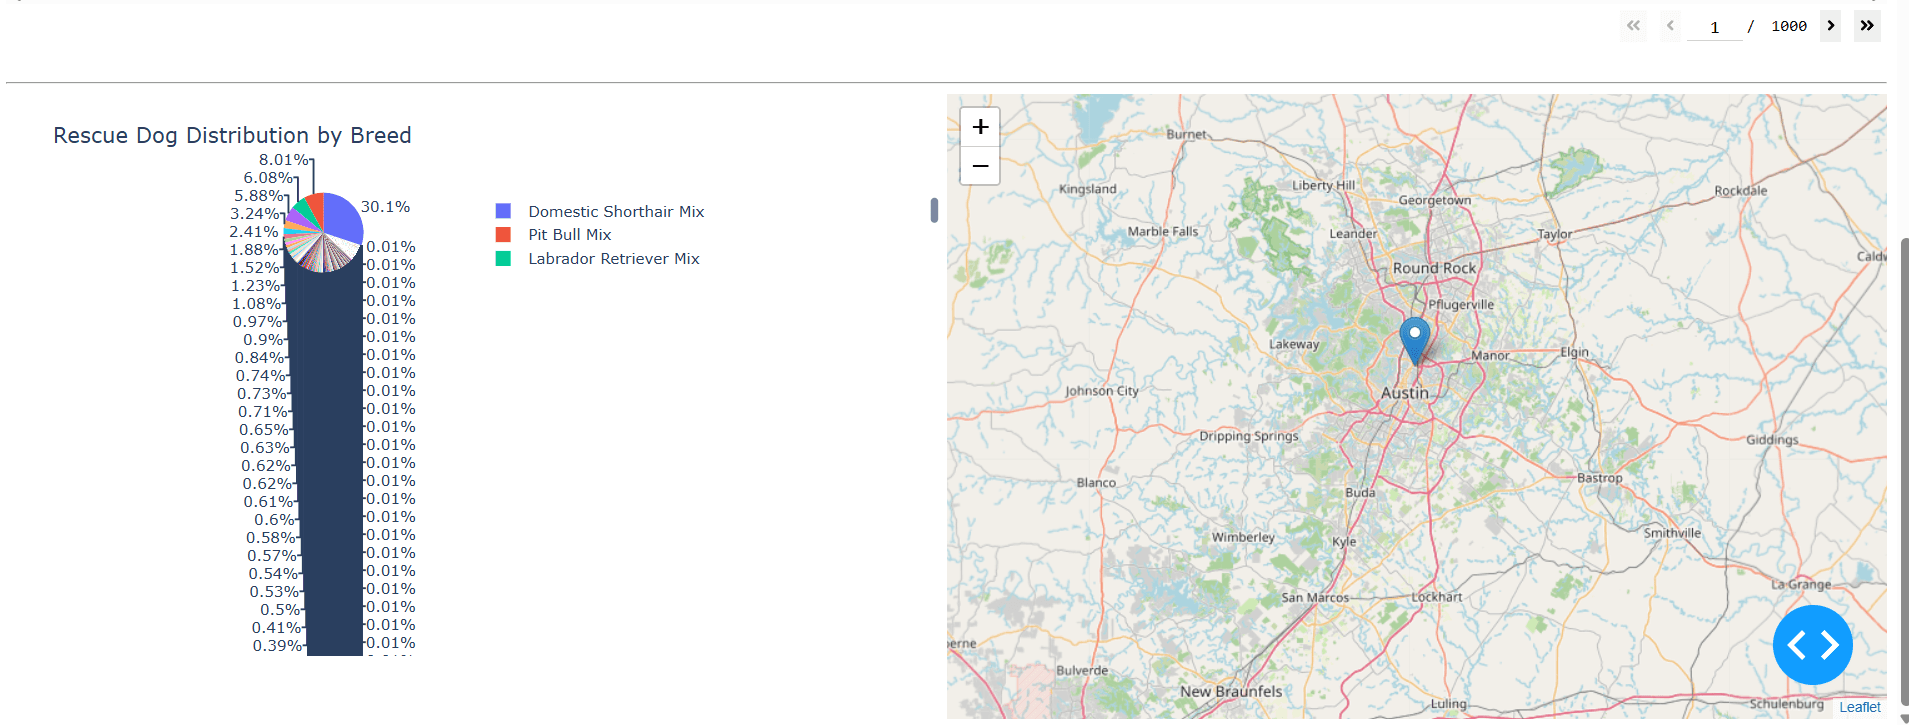Click Georgetown on the map

(x=1434, y=200)
